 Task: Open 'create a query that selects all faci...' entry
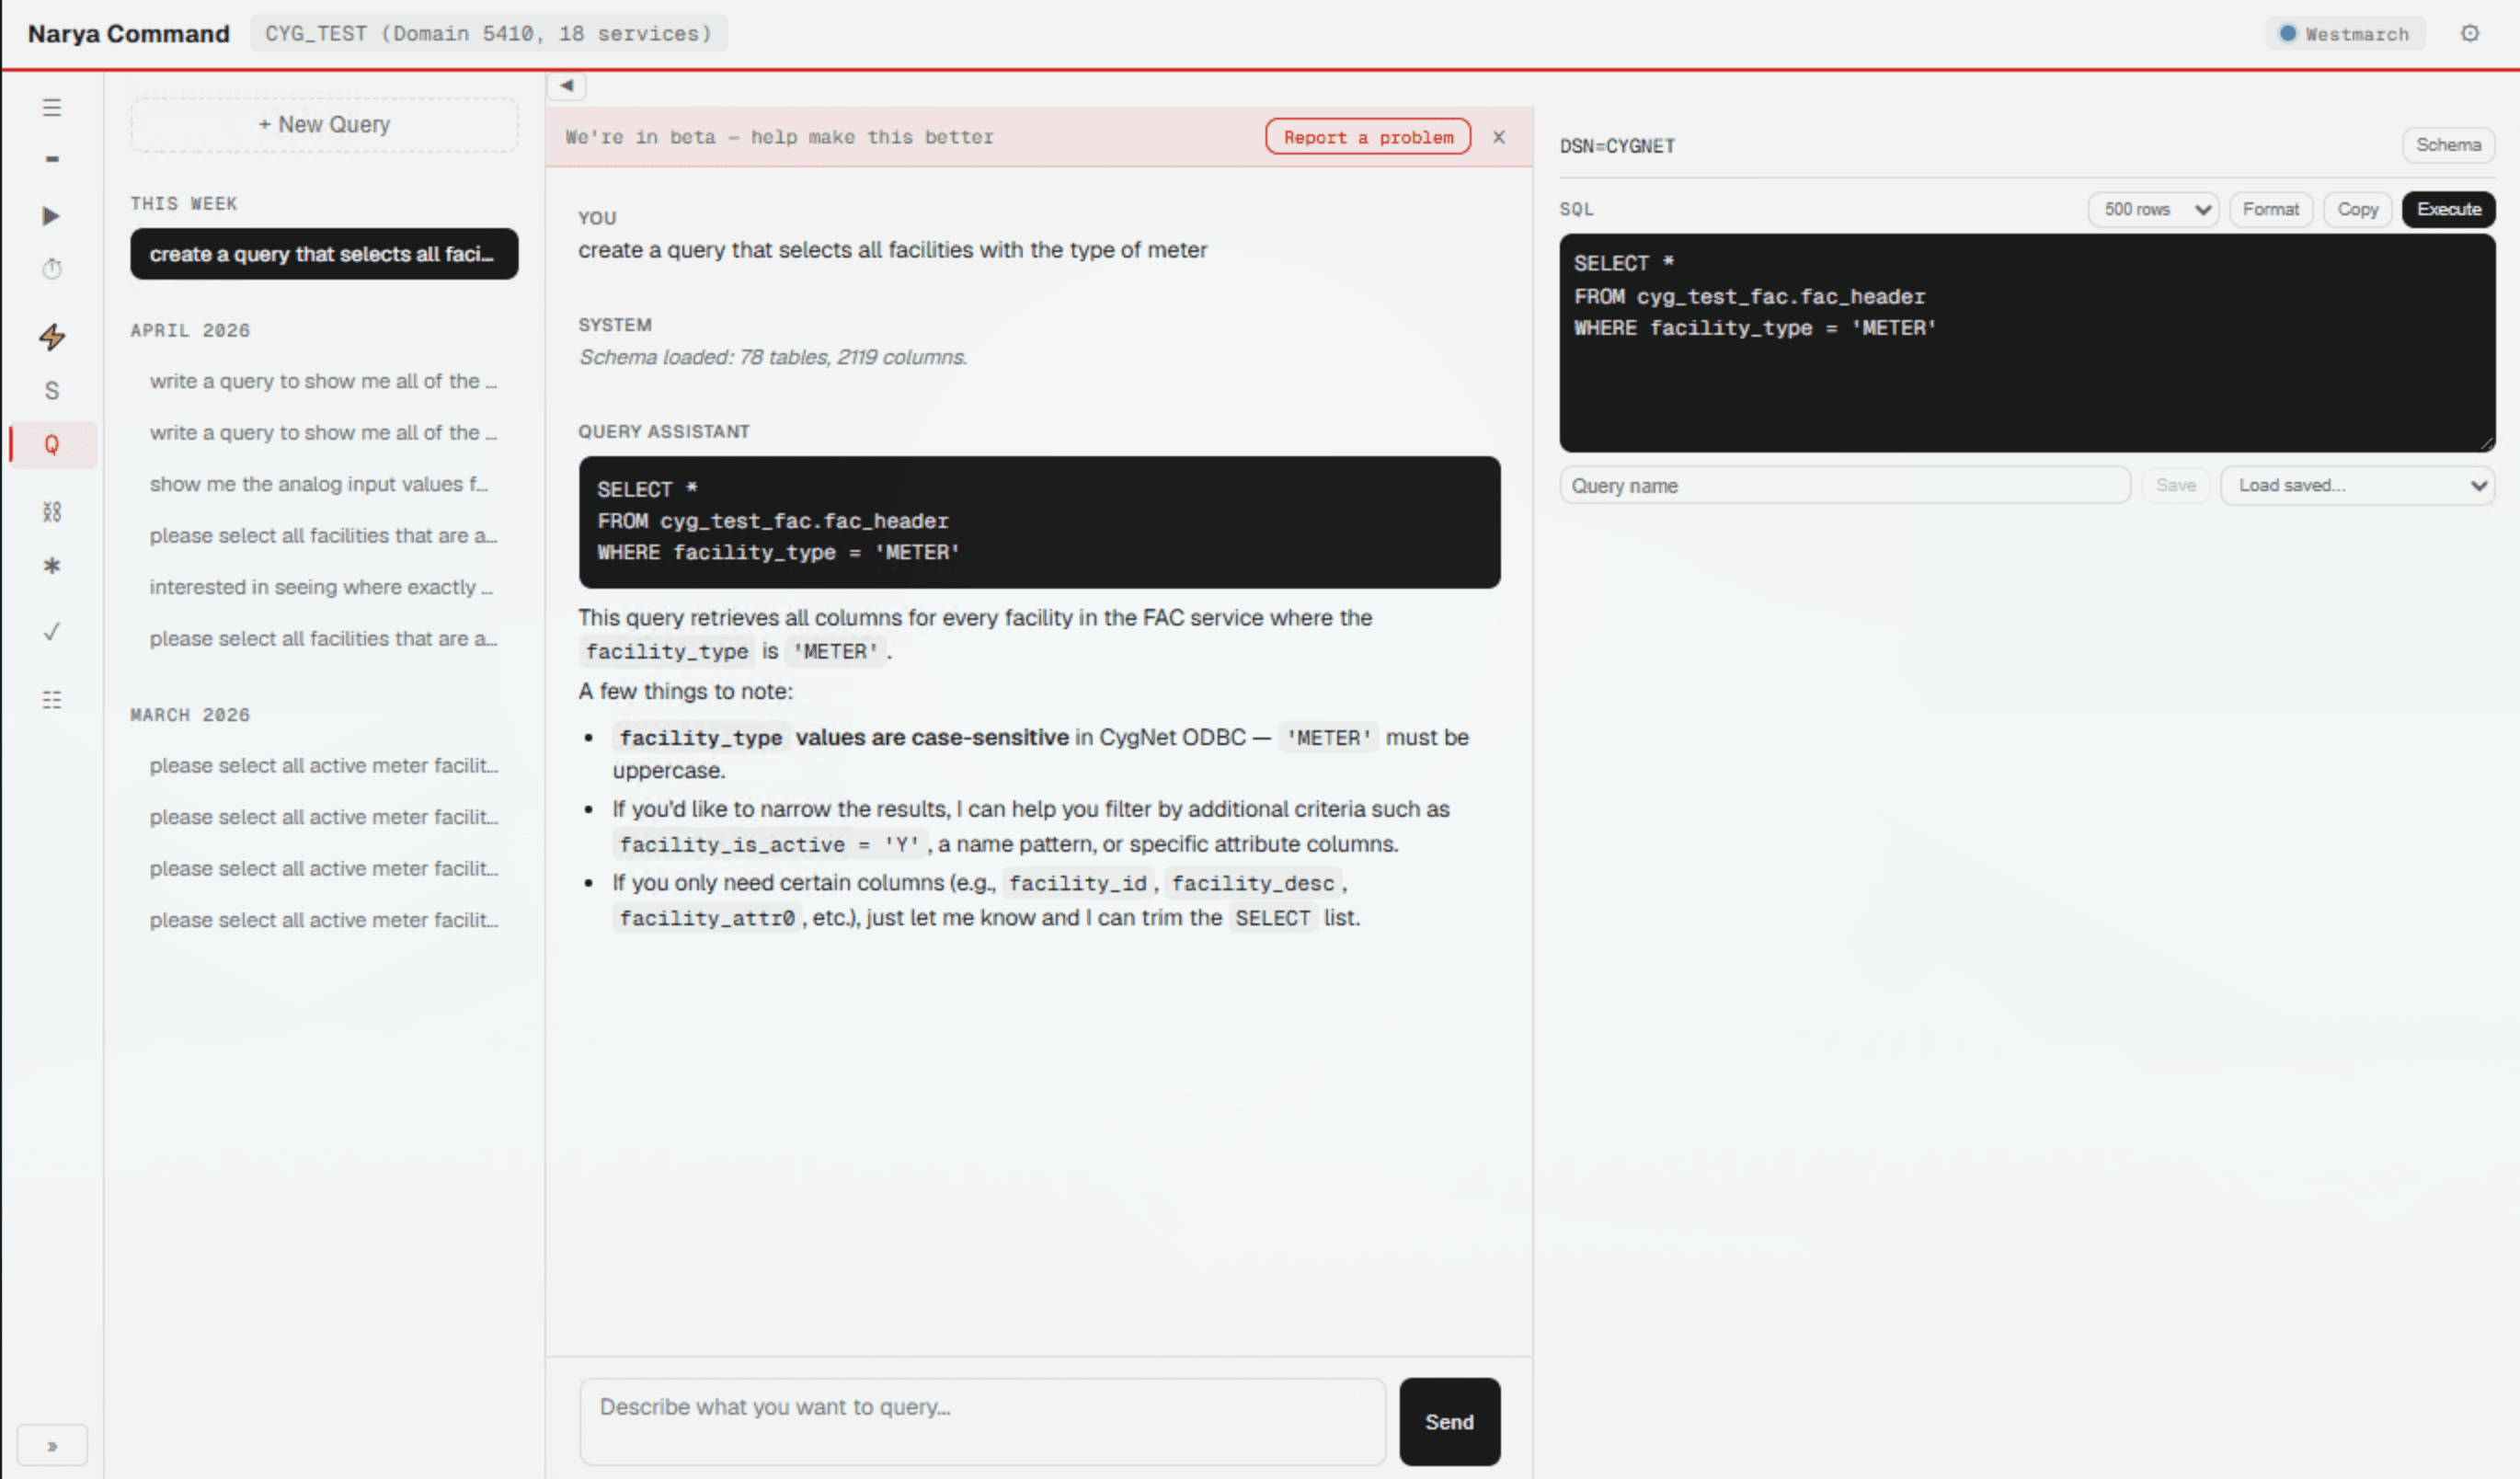324,254
